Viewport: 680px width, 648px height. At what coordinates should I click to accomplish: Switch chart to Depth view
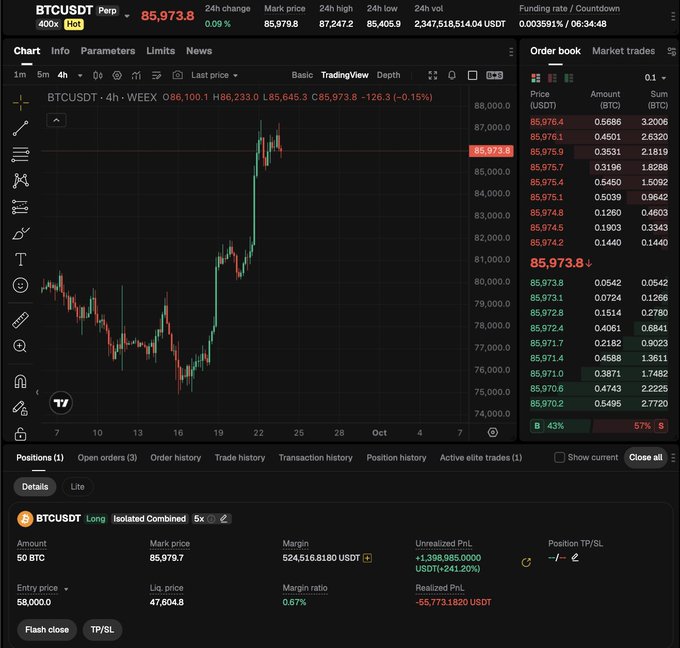tap(388, 75)
